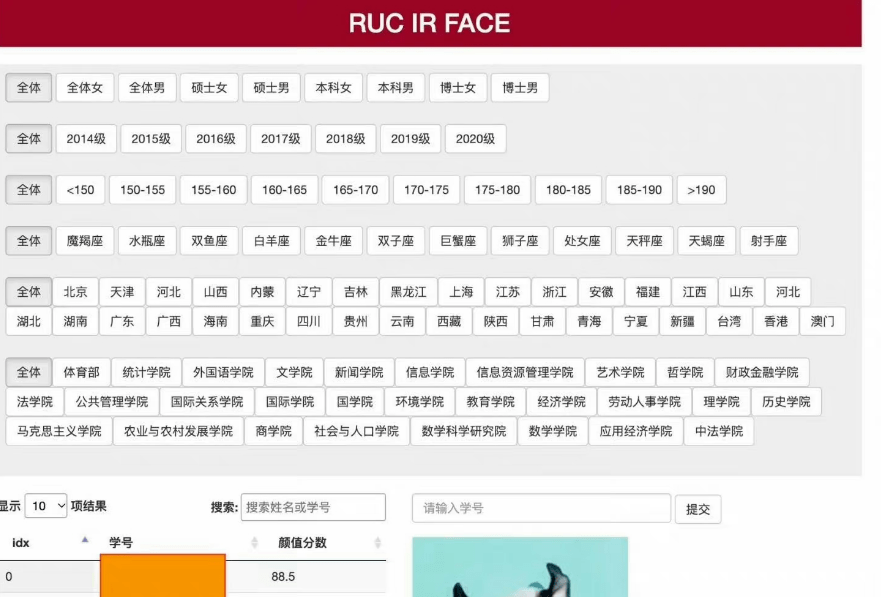
Task: Filter to the 2020级 cohort
Action: 475,139
